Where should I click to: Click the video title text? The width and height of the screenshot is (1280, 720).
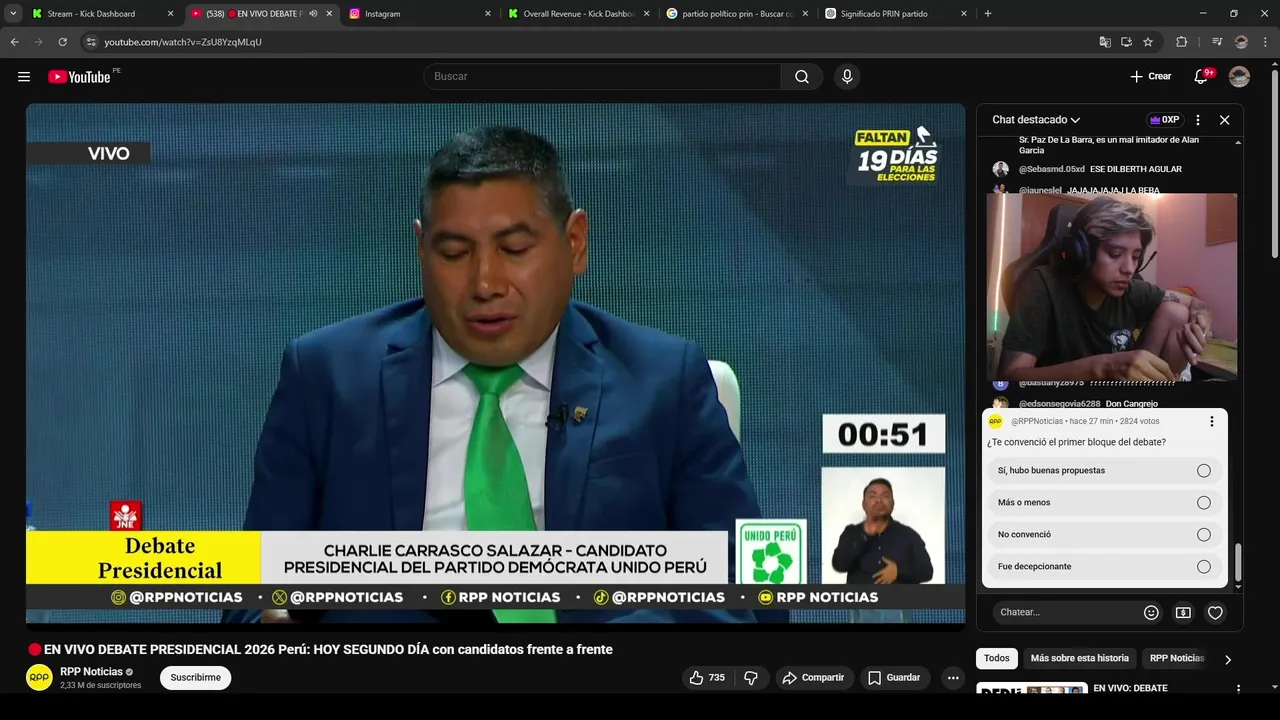click(328, 650)
